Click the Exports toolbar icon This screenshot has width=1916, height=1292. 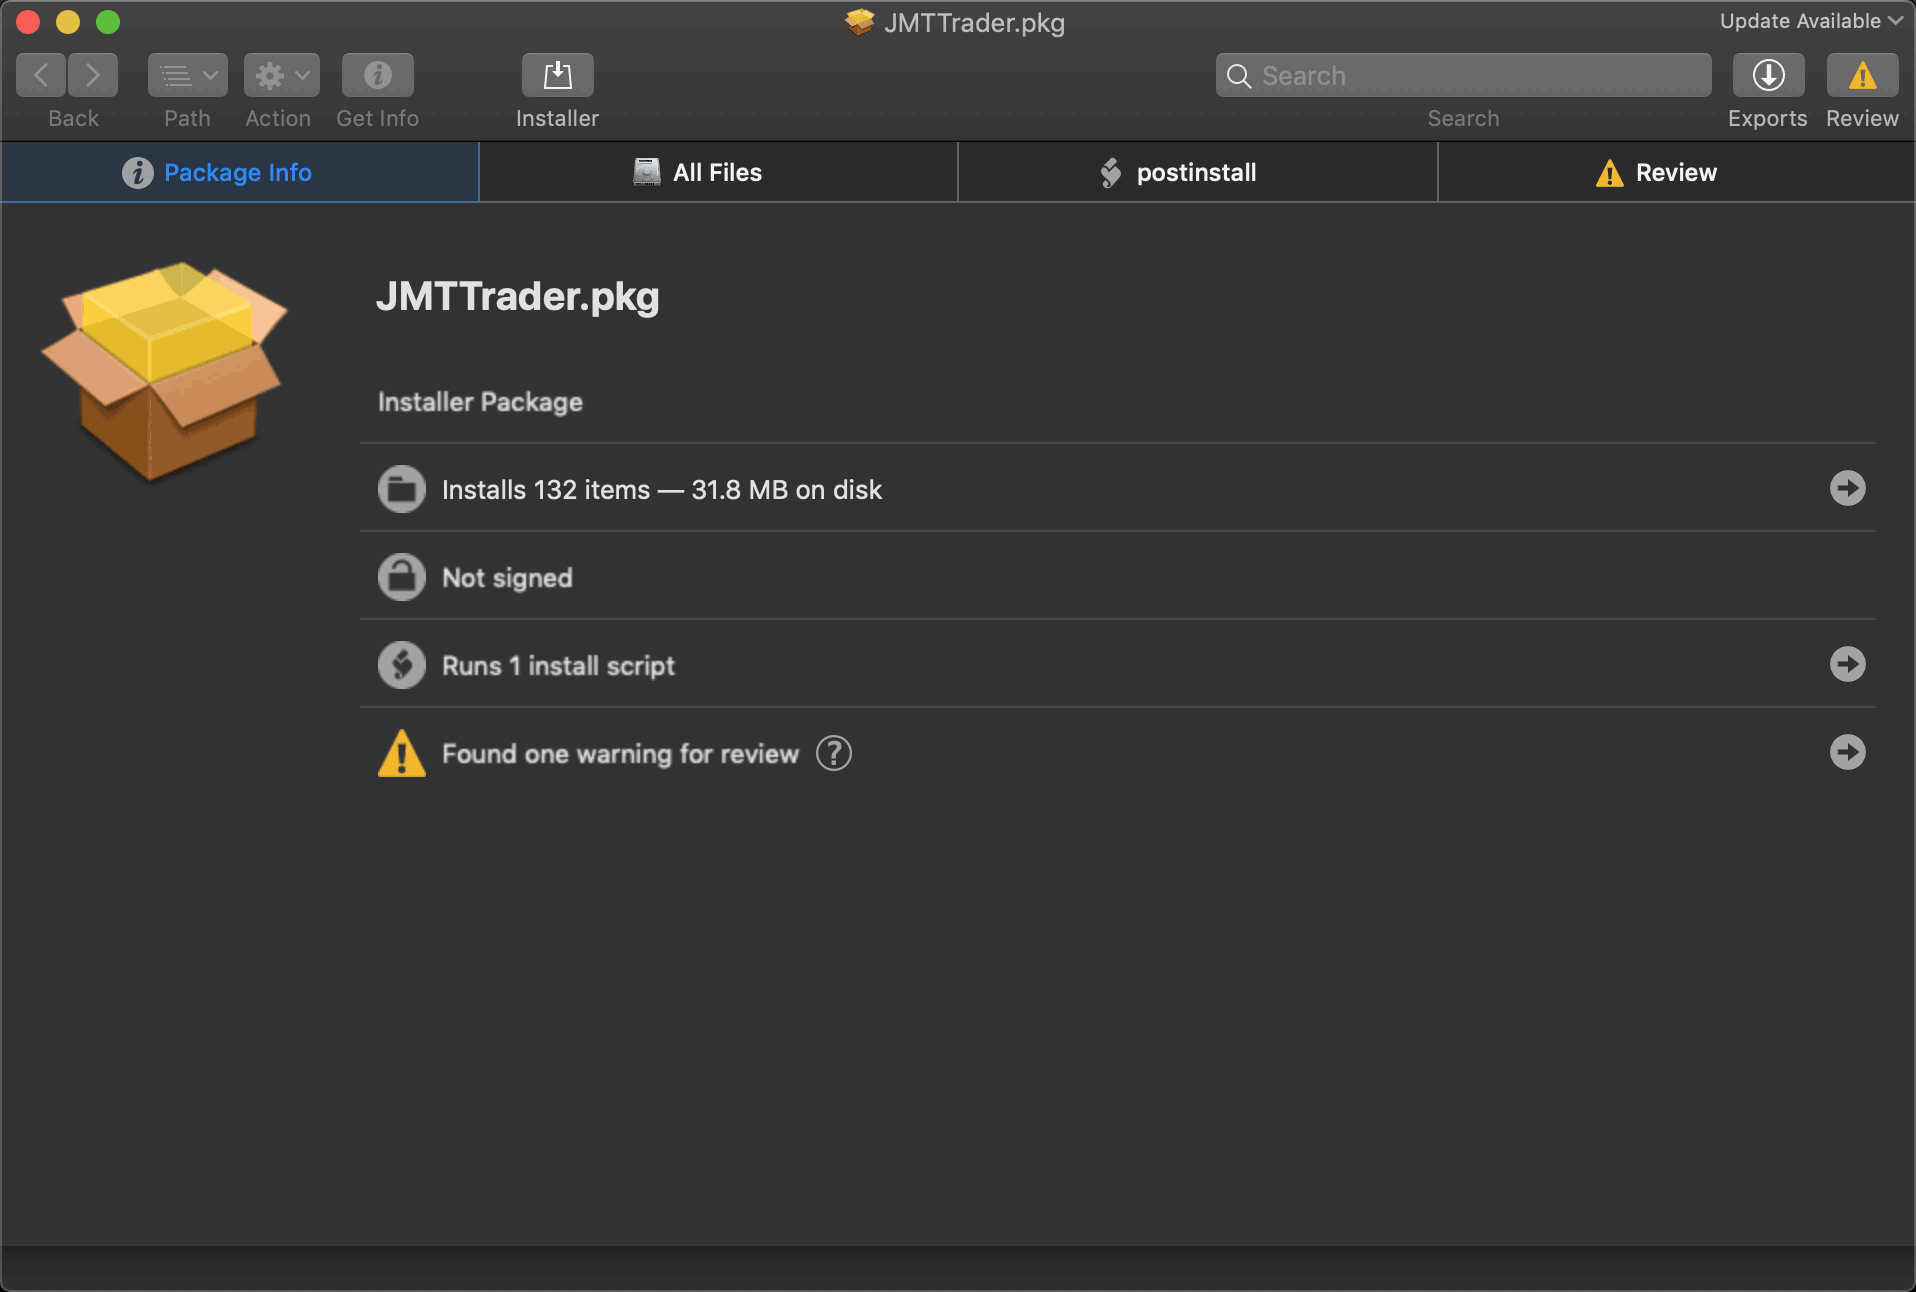pyautogui.click(x=1767, y=76)
